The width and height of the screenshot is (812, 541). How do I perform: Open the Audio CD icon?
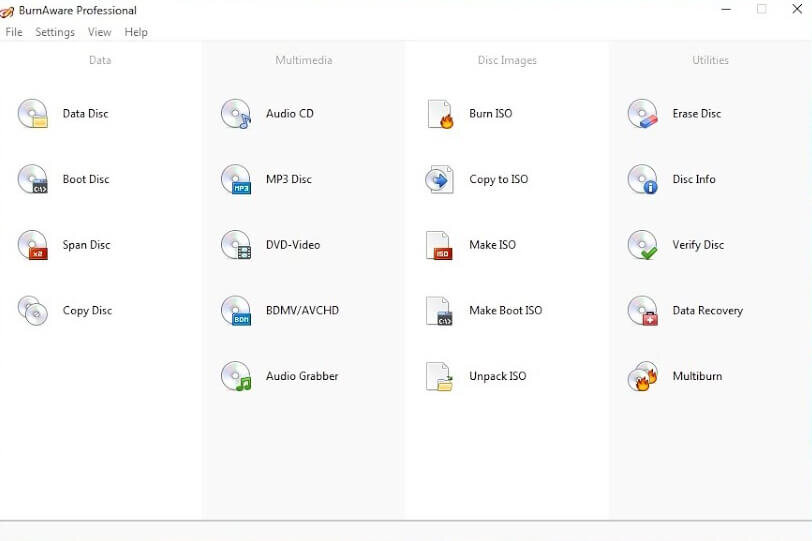pos(236,114)
